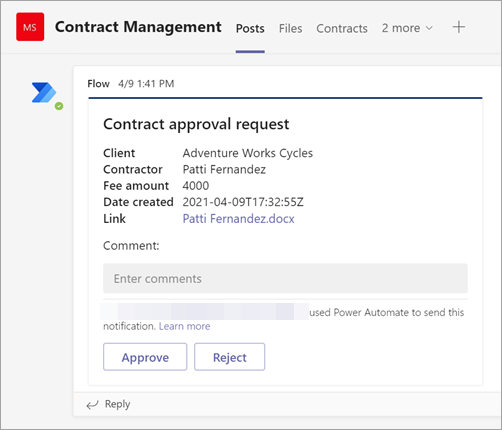
Task: Click the Contractor field label
Action: pyautogui.click(x=133, y=170)
